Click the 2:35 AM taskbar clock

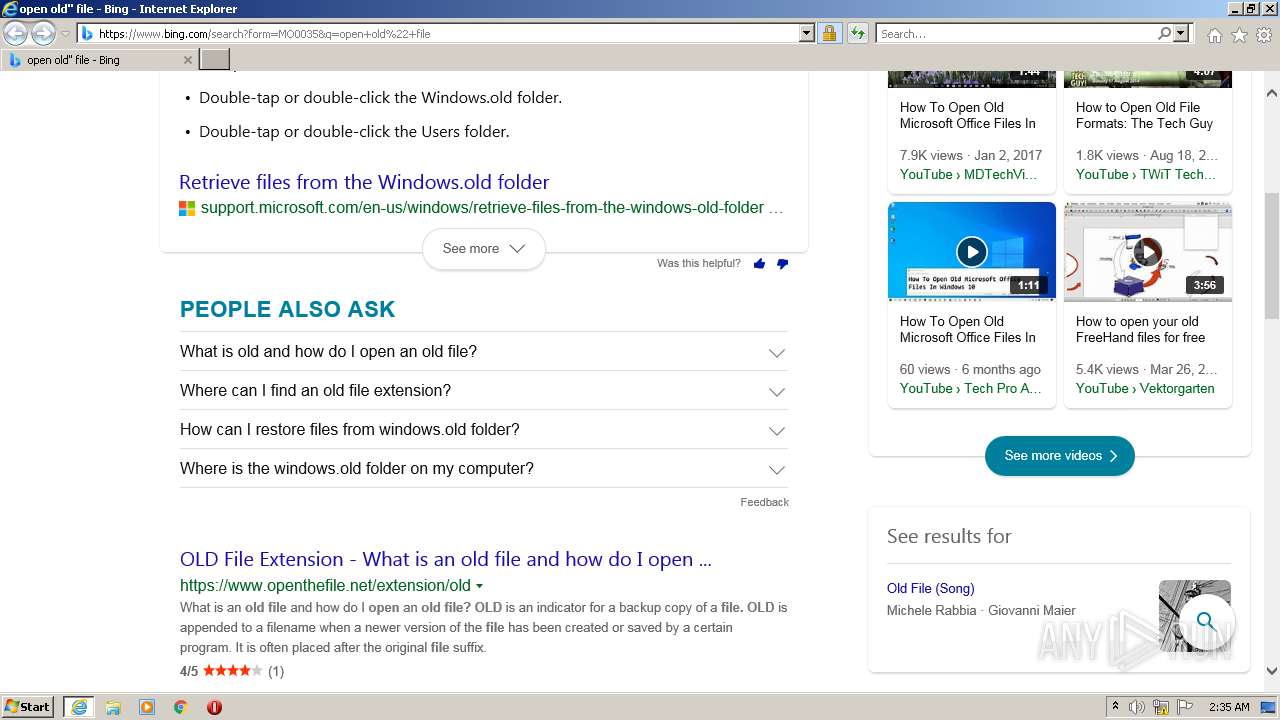point(1229,707)
